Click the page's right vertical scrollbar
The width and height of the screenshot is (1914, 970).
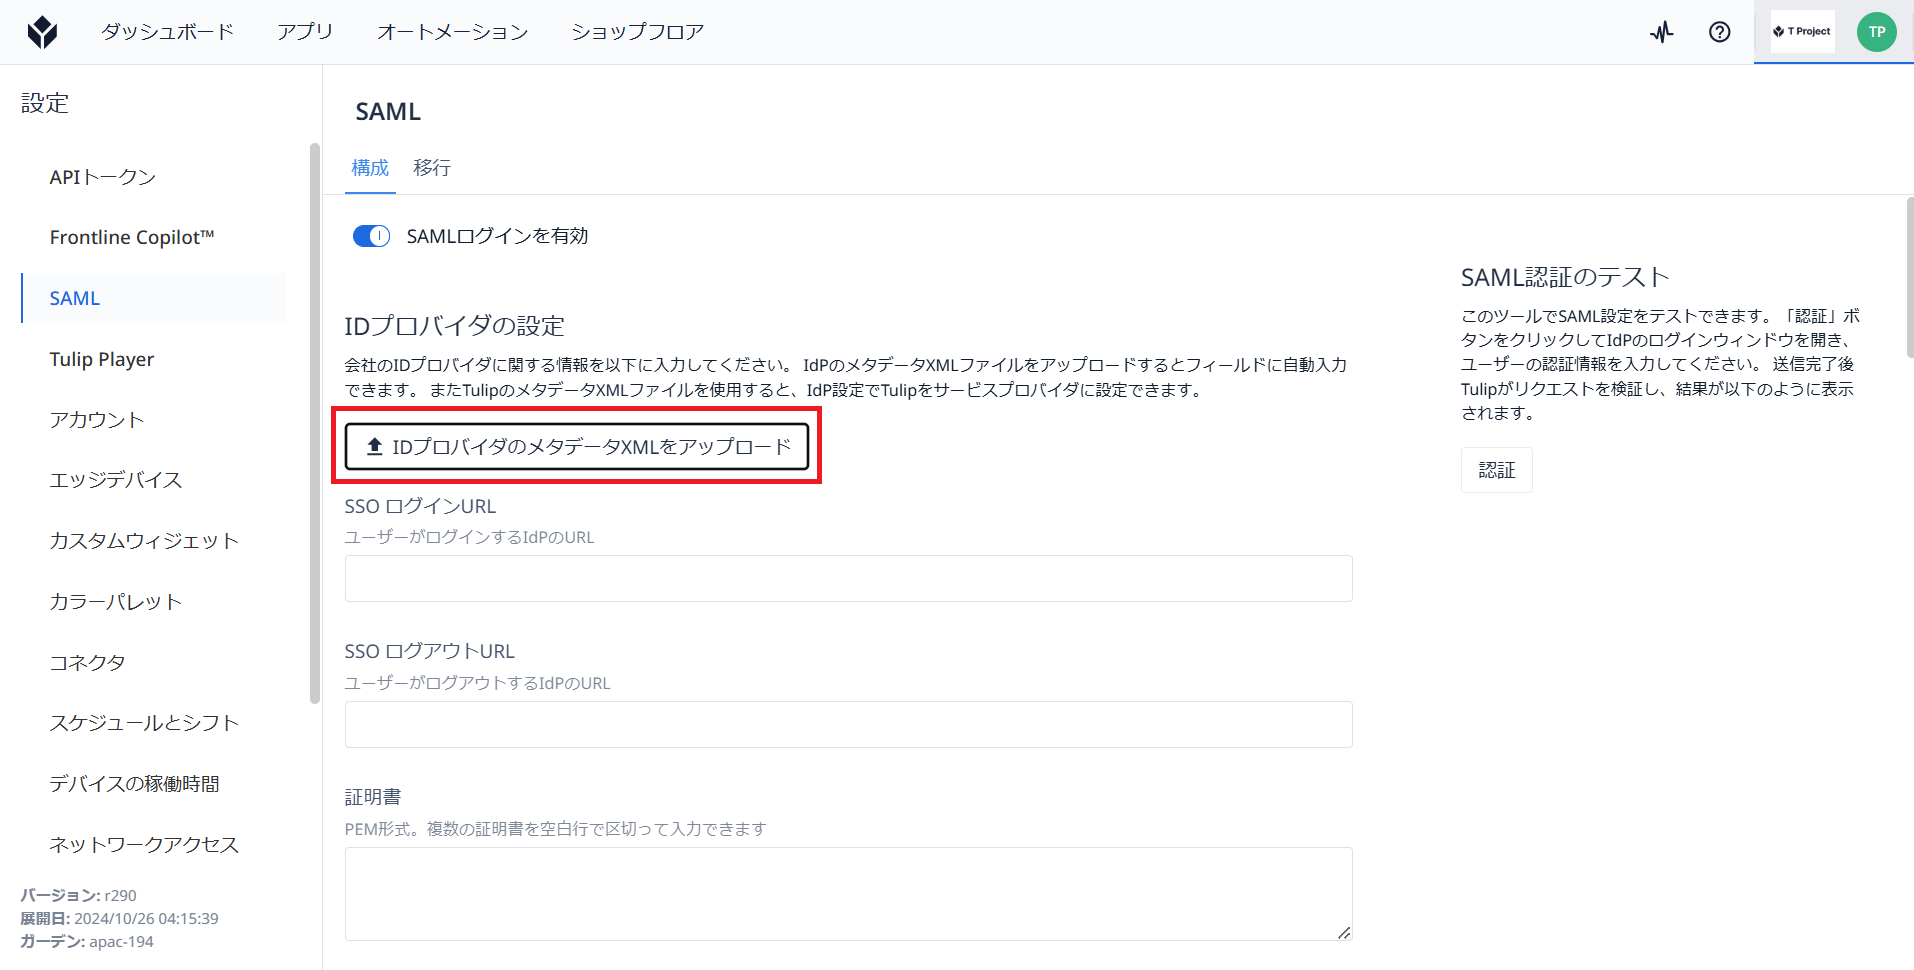click(x=1910, y=277)
